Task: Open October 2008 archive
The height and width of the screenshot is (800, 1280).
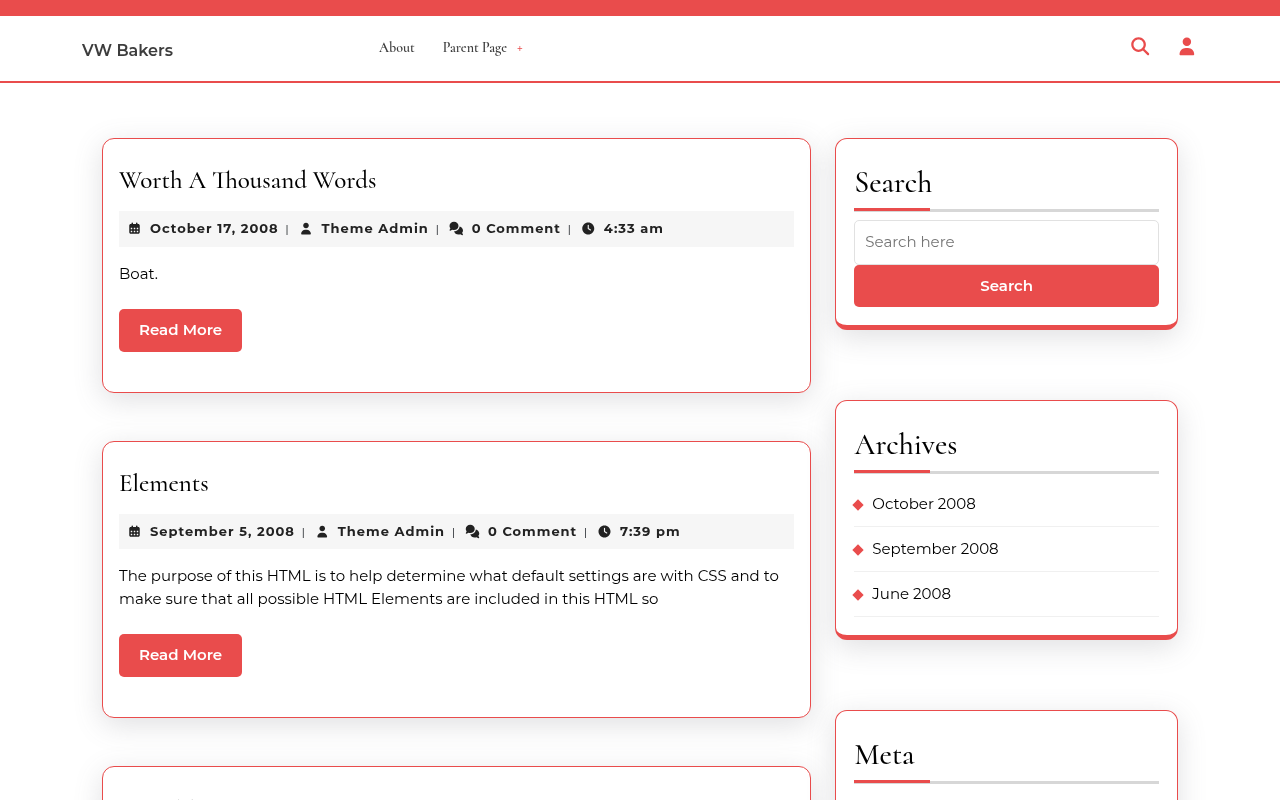Action: [924, 504]
